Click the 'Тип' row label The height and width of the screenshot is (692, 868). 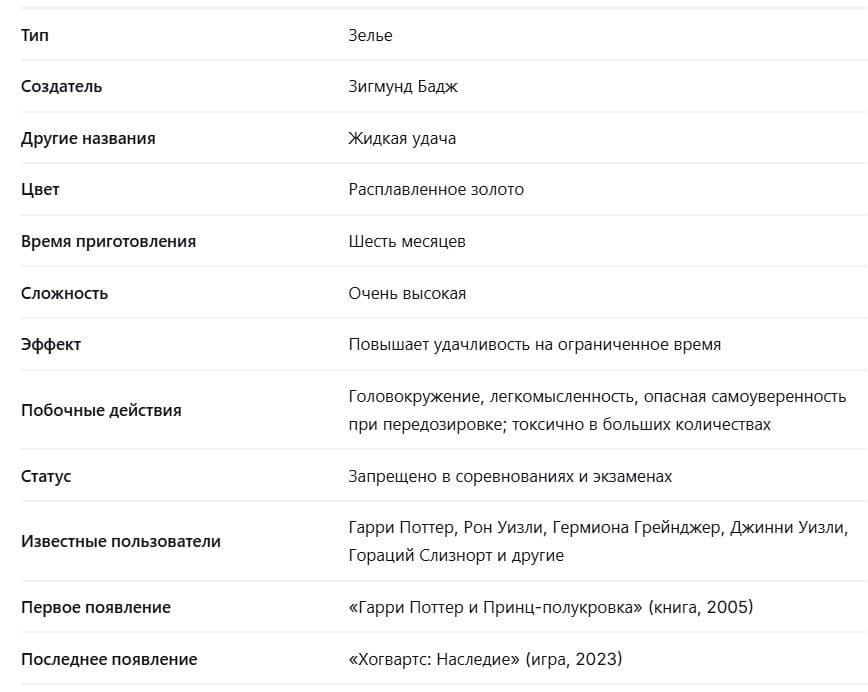pos(34,35)
